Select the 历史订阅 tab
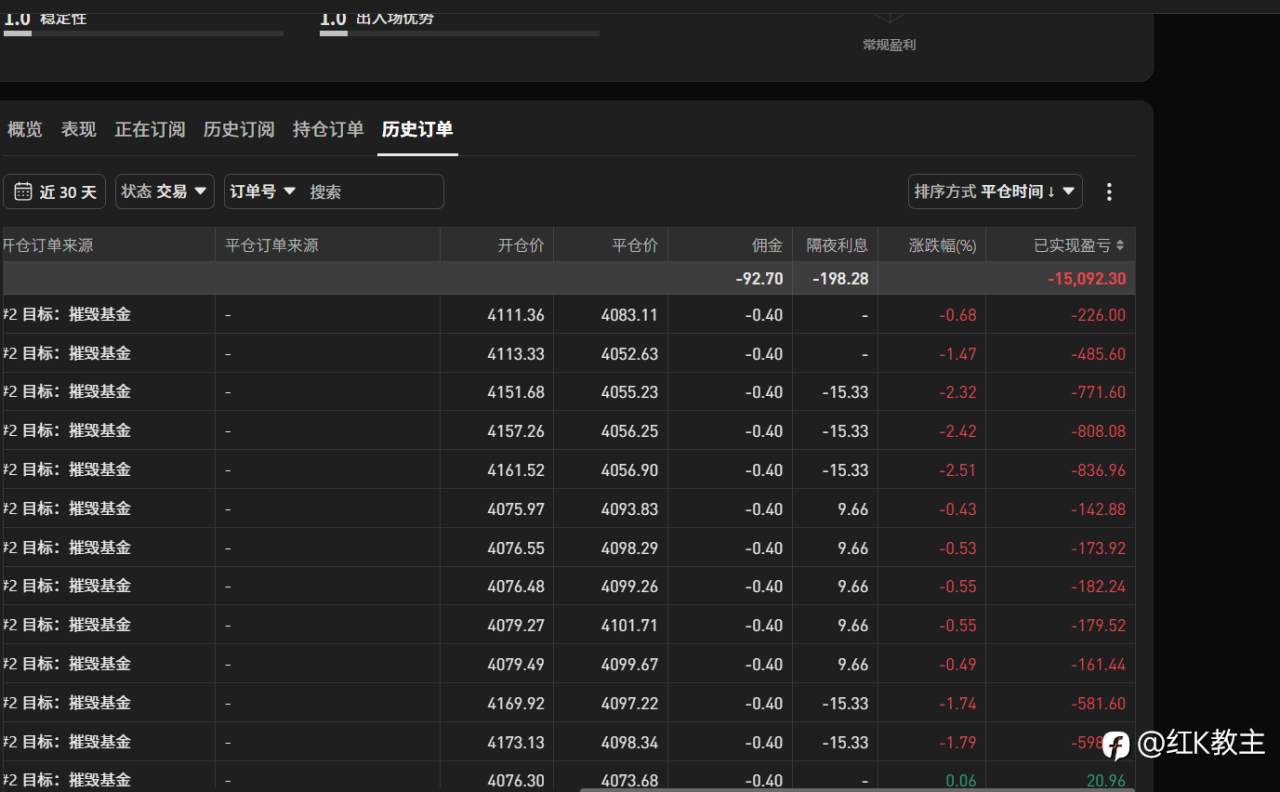The width and height of the screenshot is (1280, 792). (239, 129)
